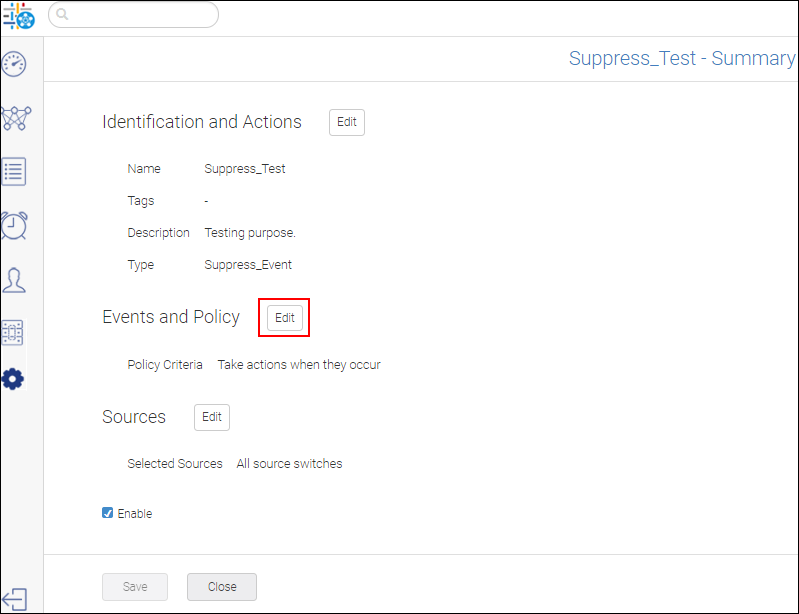Open the device inventory icon in sidebar
Image resolution: width=799 pixels, height=614 pixels.
click(13, 333)
